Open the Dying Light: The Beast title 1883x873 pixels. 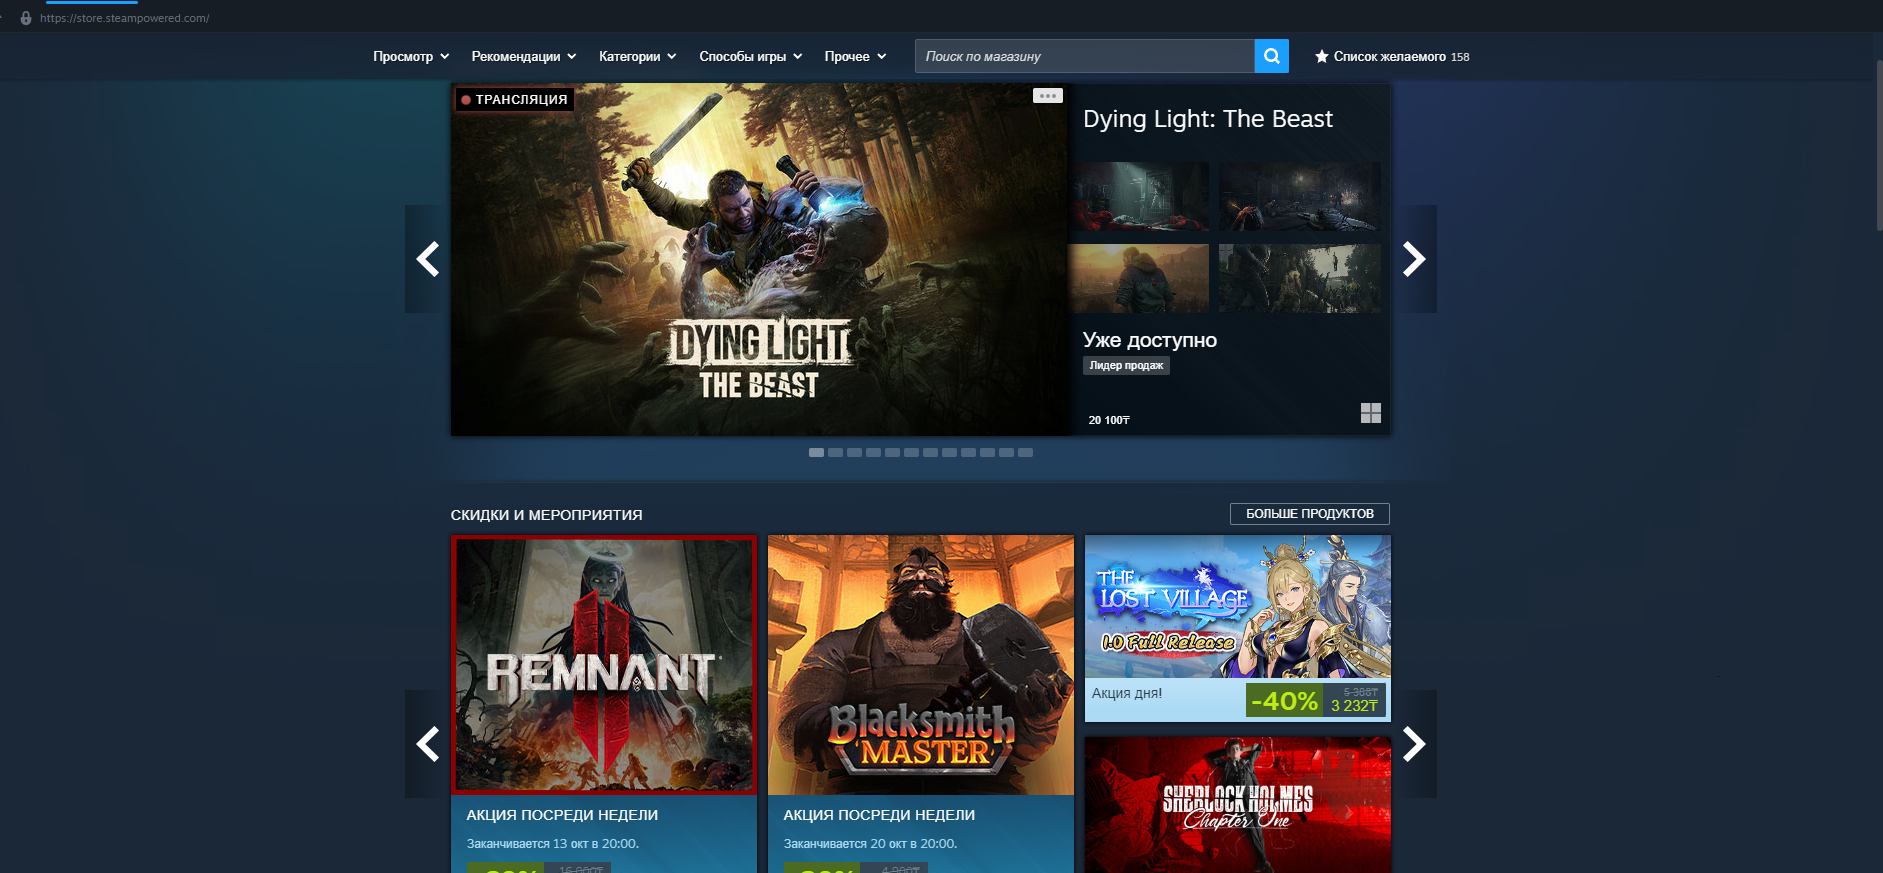(x=1208, y=119)
